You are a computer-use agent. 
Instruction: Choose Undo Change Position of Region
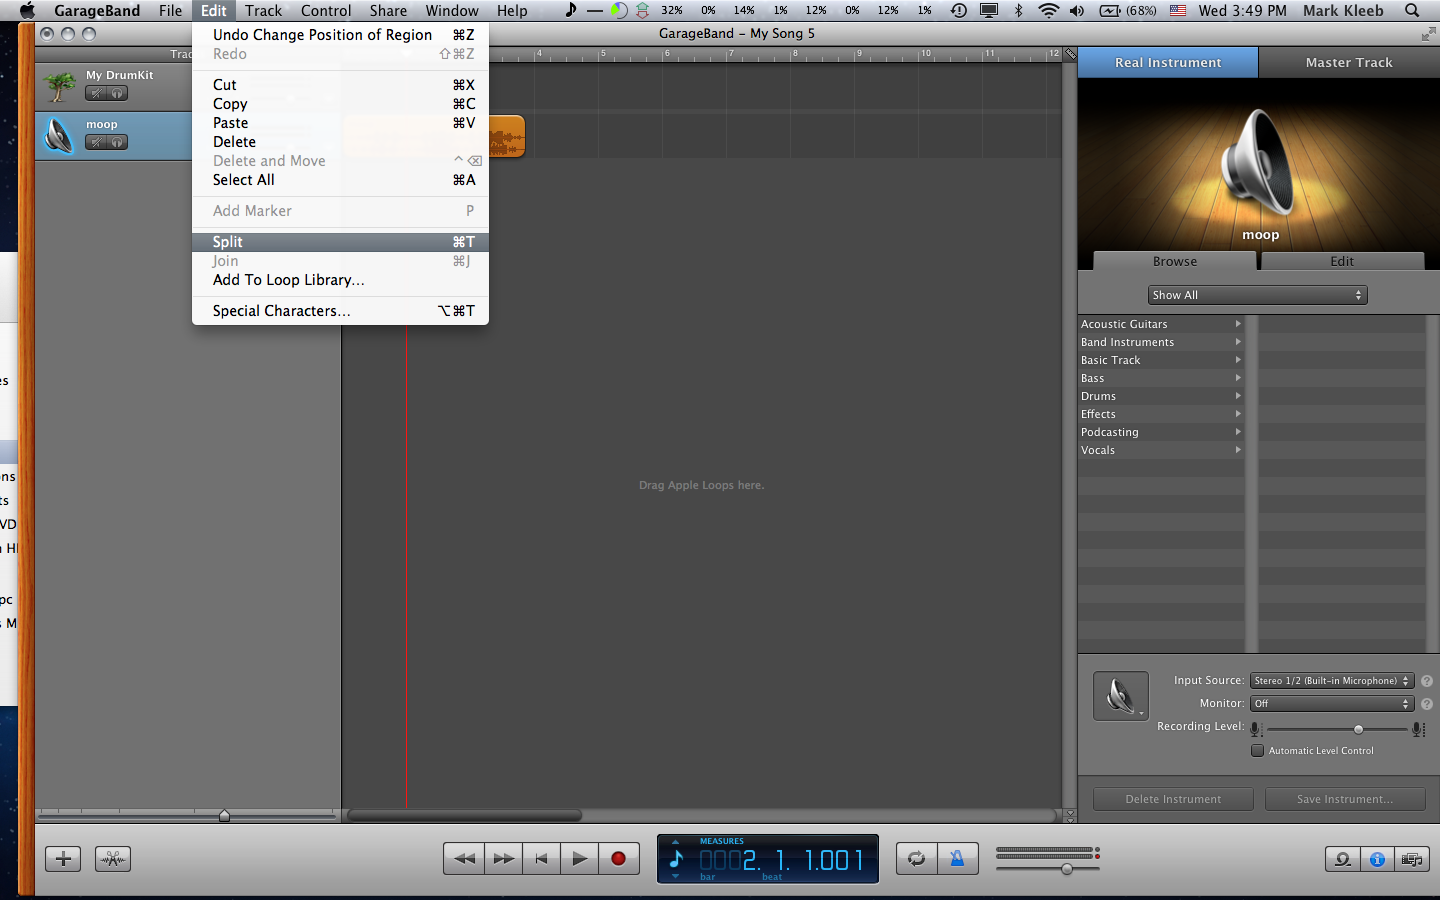tap(340, 35)
